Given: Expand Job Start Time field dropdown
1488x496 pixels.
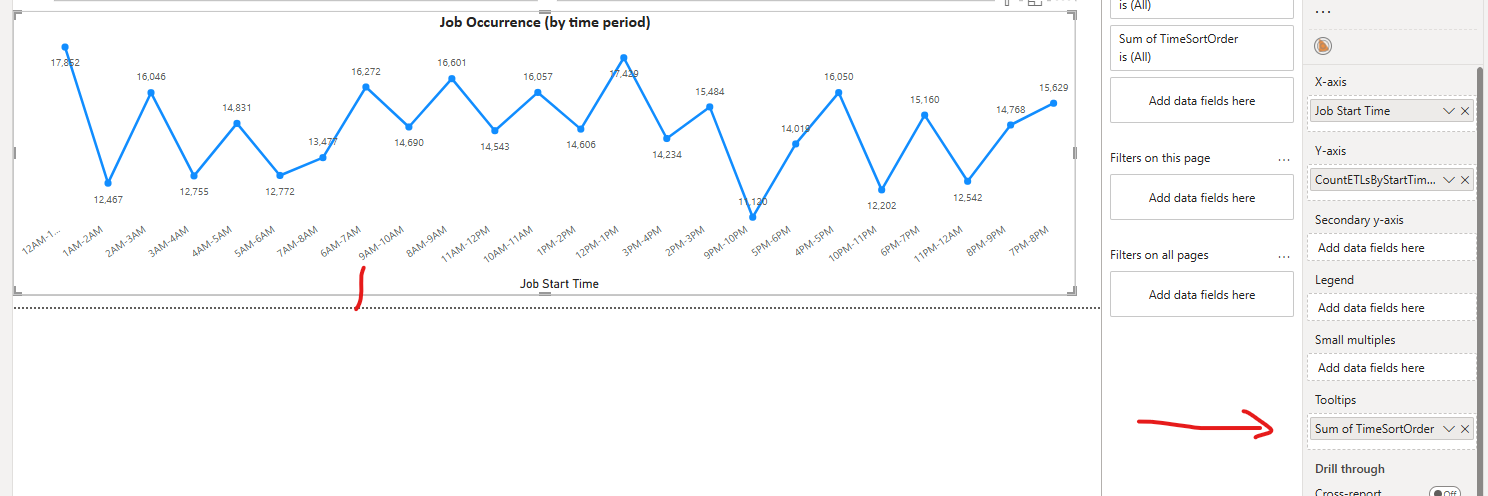Looking at the screenshot, I should tap(1449, 111).
